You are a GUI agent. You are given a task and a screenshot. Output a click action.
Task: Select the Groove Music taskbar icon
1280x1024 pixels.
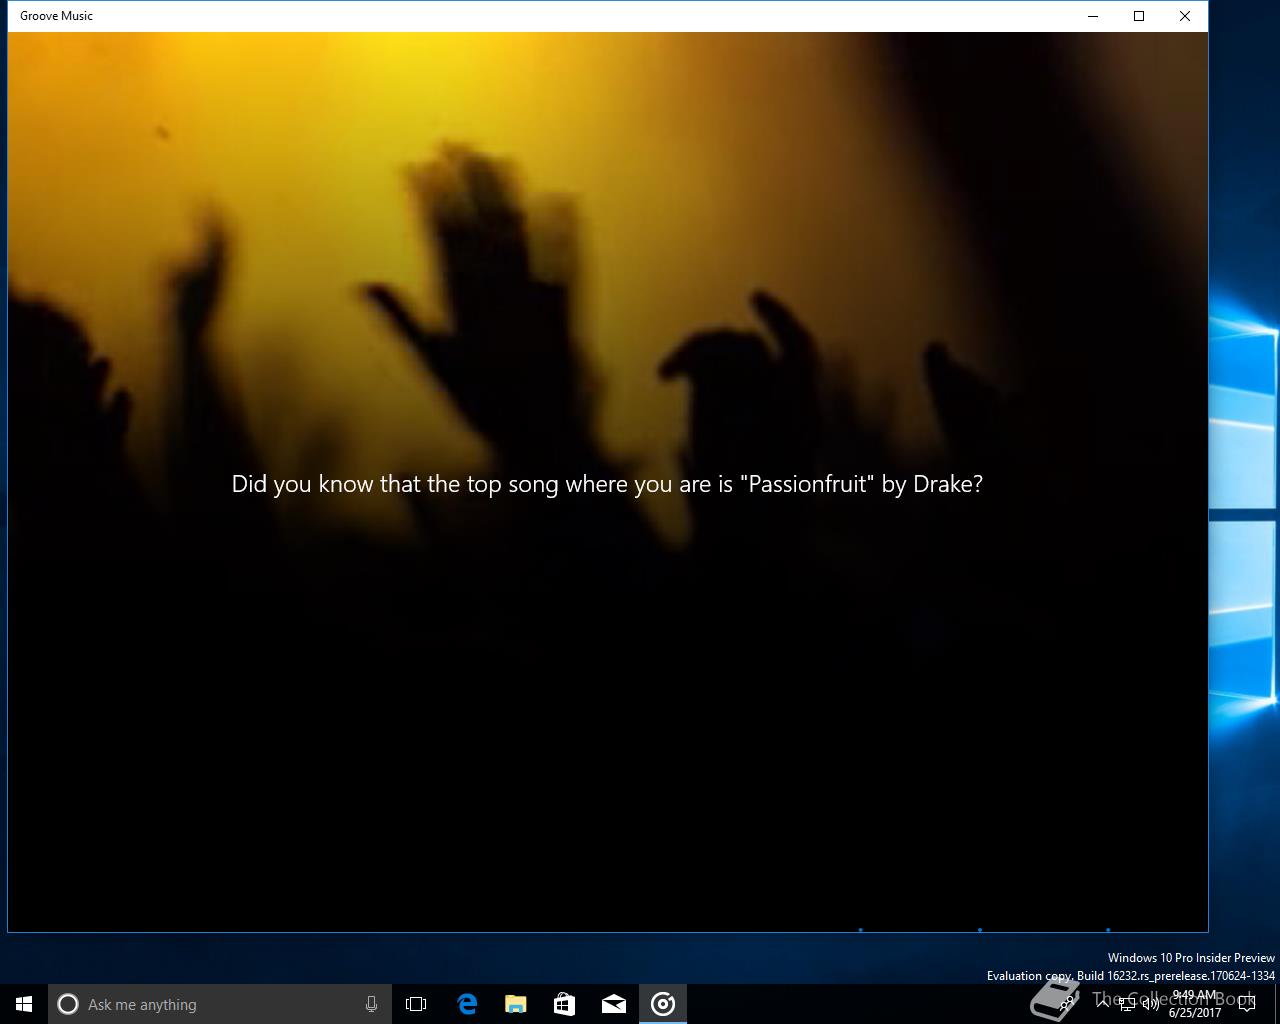coord(663,1004)
